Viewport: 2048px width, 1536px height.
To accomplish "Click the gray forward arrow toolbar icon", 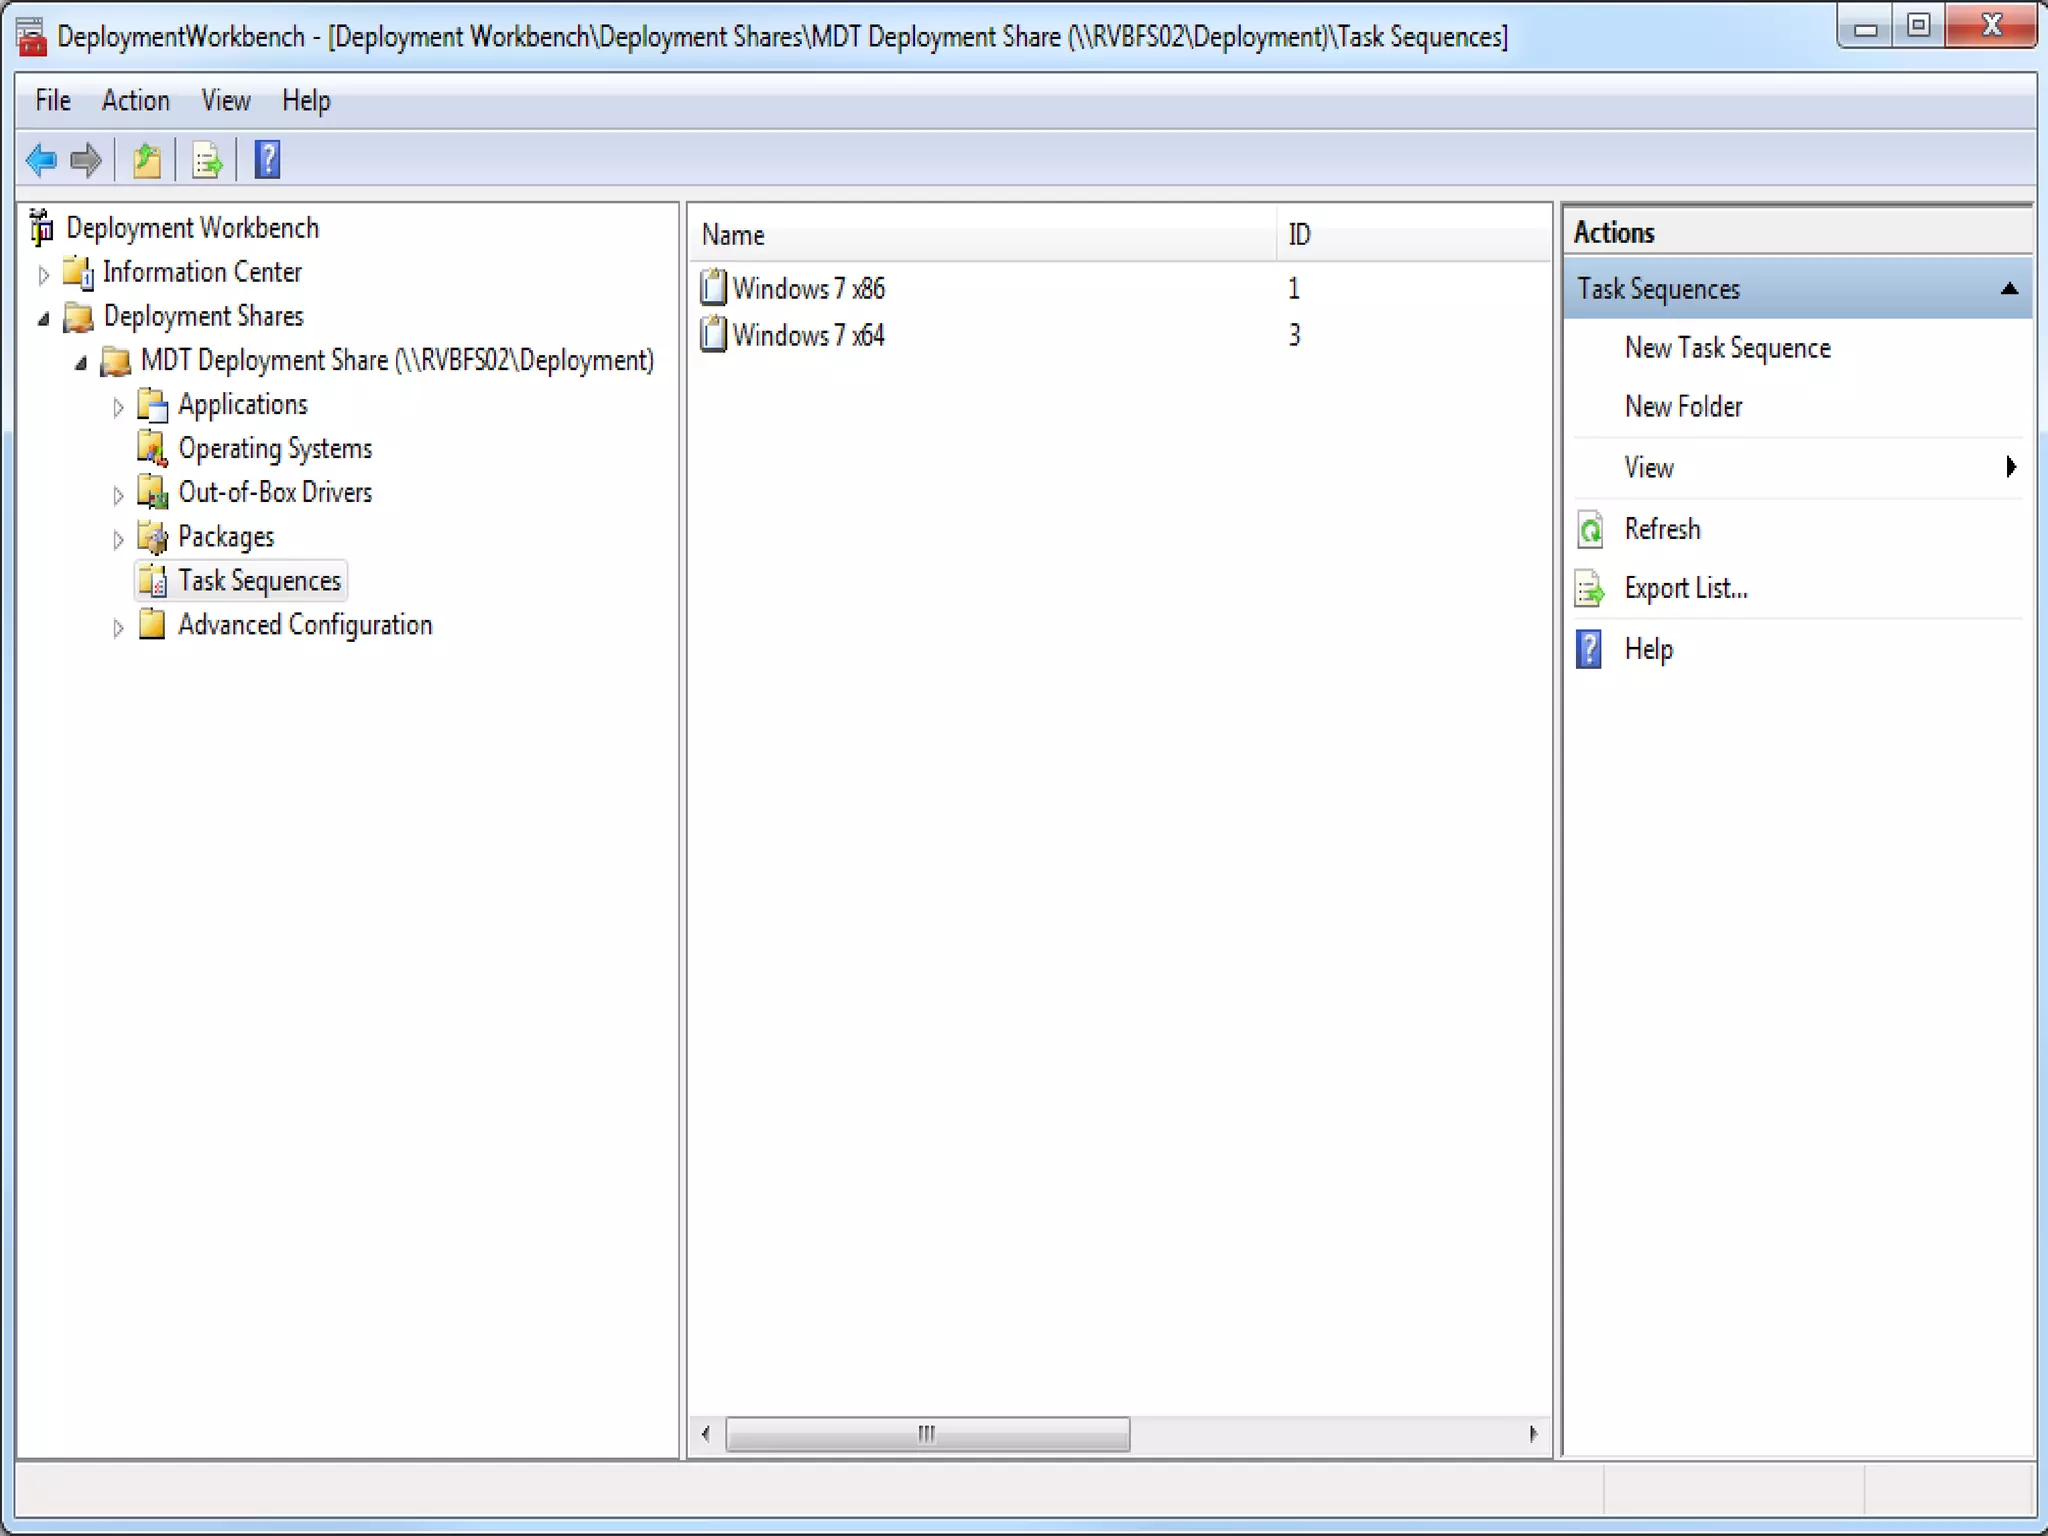I will (x=87, y=160).
